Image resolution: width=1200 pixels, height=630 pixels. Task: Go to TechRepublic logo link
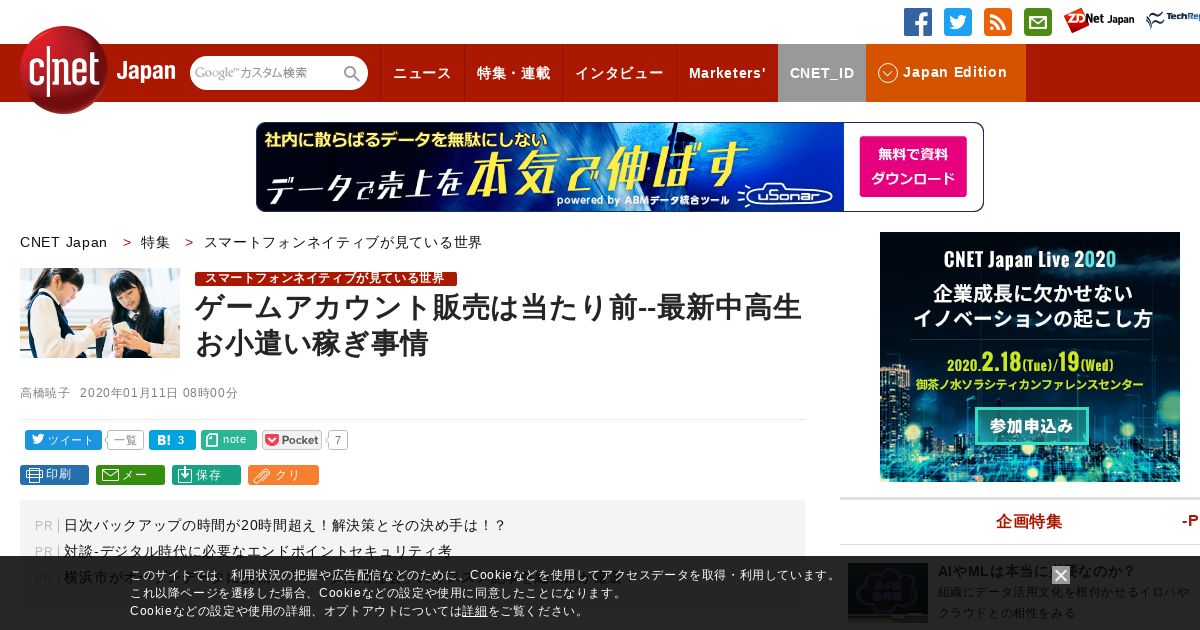point(1173,20)
